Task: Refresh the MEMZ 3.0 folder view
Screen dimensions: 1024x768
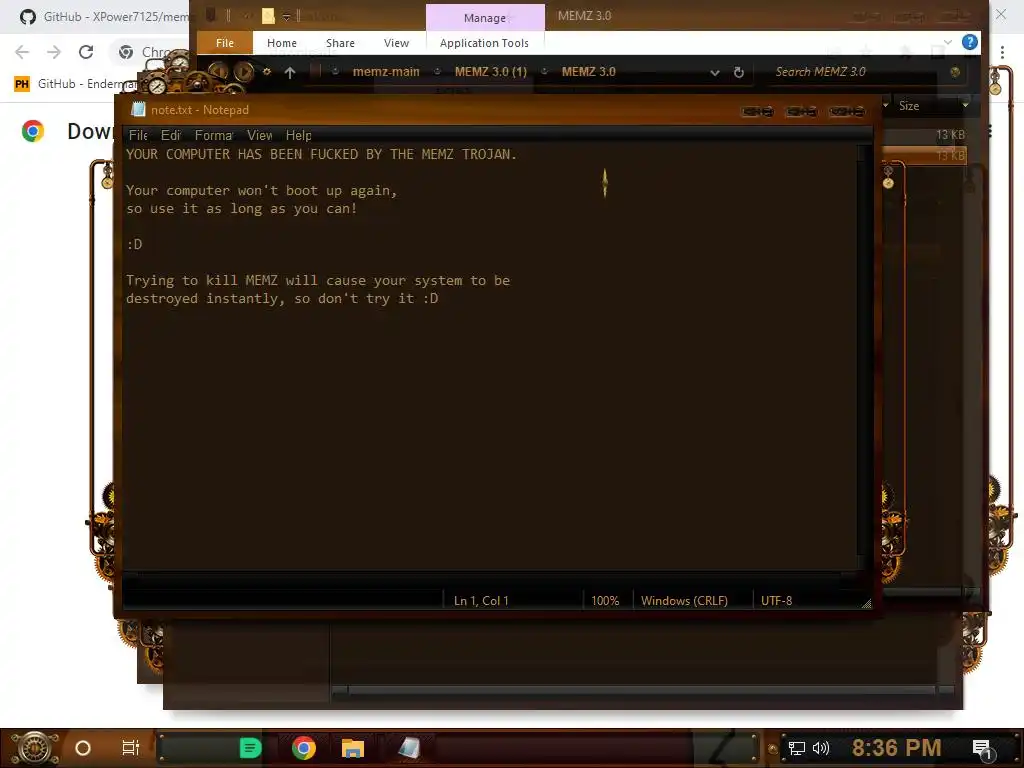Action: tap(739, 72)
